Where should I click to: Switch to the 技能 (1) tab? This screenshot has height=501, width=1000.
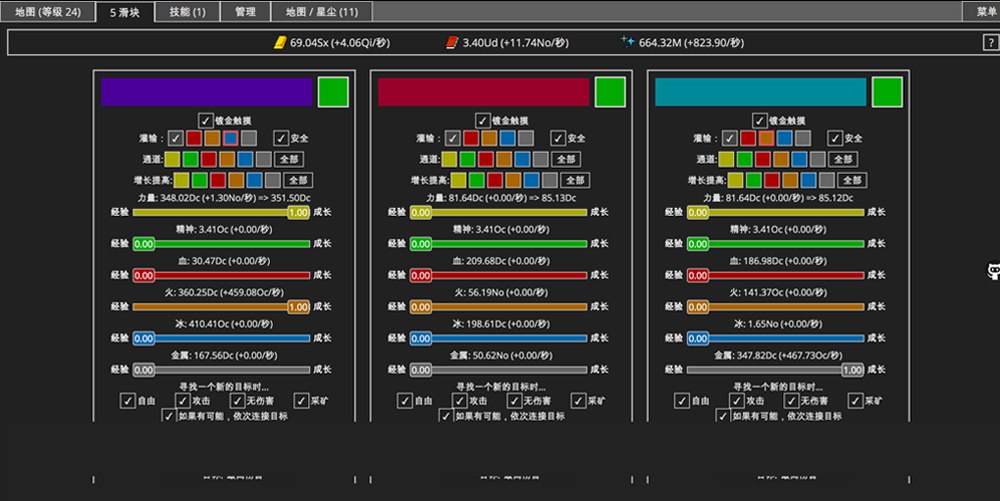pyautogui.click(x=188, y=11)
